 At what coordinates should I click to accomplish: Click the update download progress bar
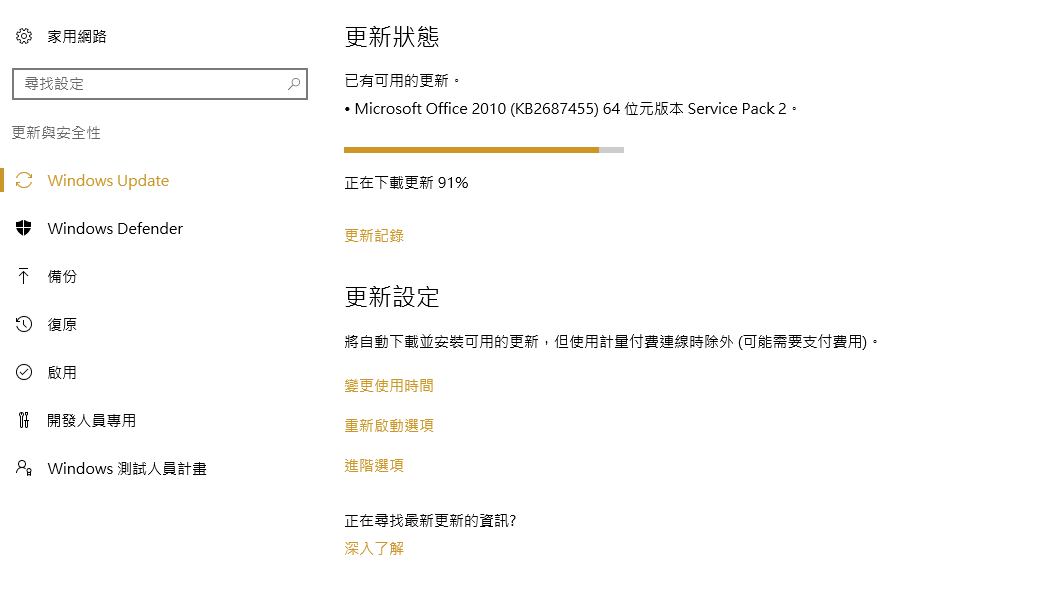(x=483, y=150)
